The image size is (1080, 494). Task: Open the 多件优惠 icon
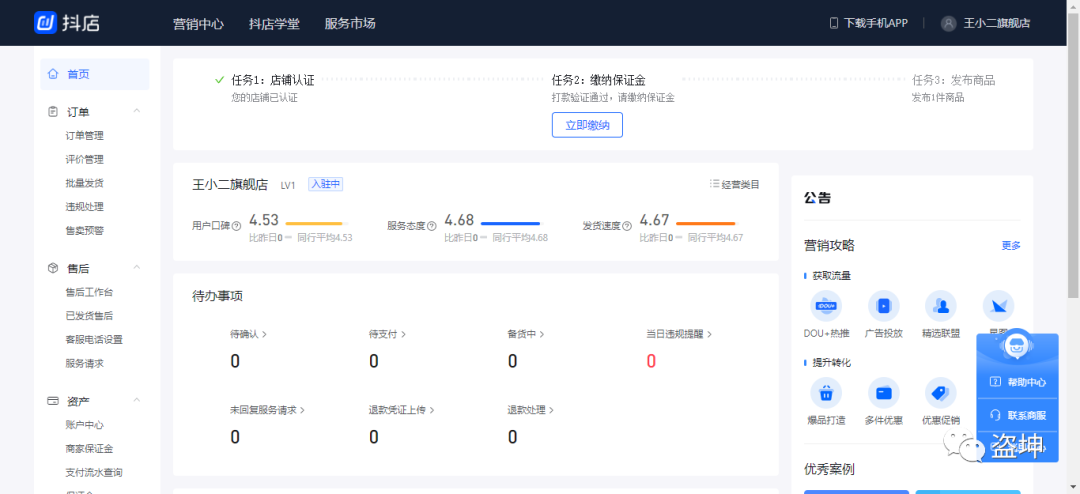point(883,393)
